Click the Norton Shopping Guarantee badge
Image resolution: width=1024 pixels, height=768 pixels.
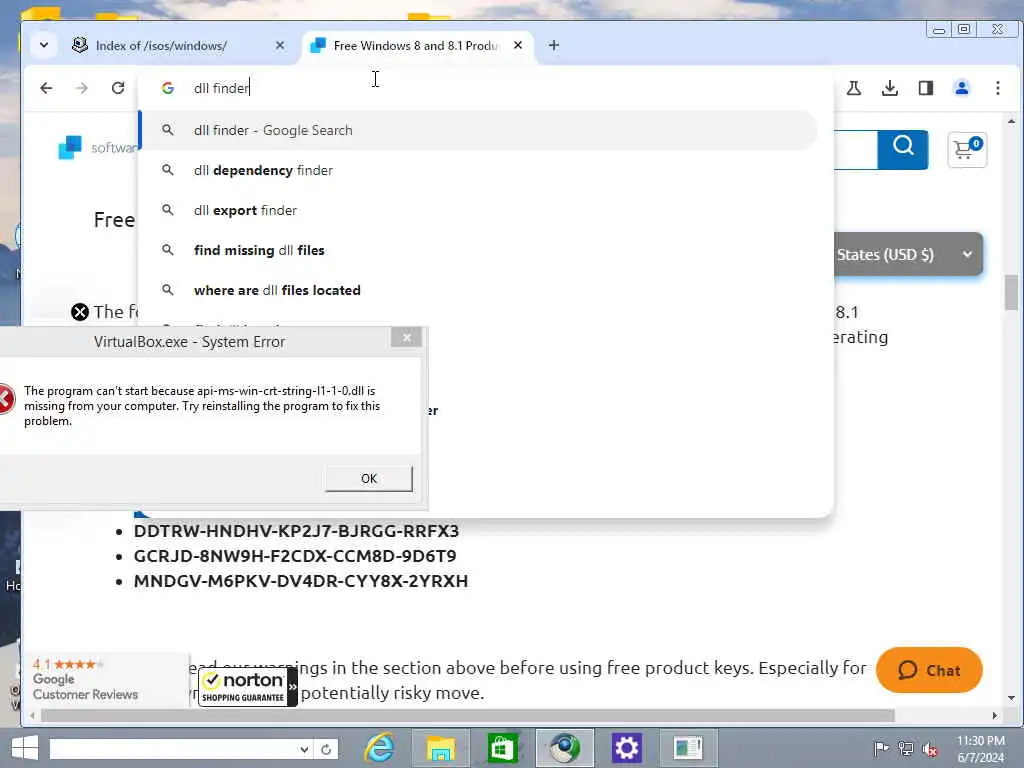[248, 687]
